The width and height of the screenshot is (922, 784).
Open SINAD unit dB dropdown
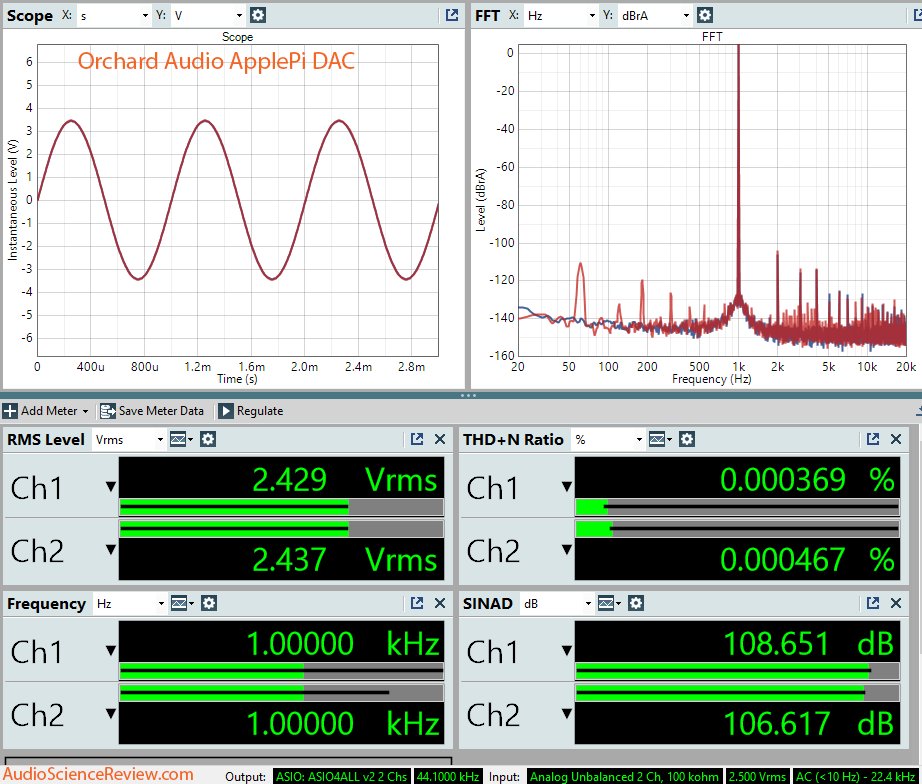point(556,603)
